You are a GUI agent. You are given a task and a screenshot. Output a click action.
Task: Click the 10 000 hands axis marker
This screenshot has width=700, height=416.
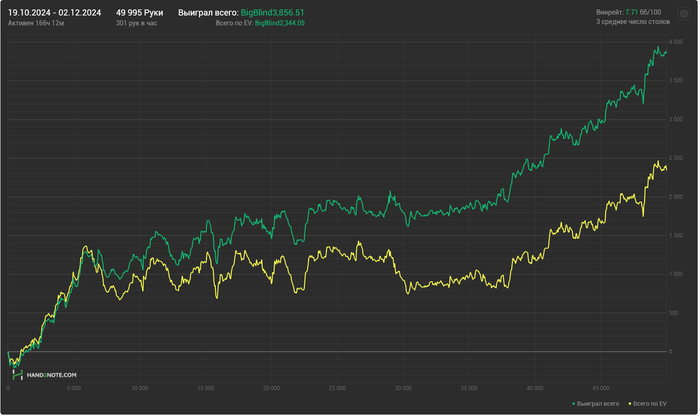(x=140, y=389)
